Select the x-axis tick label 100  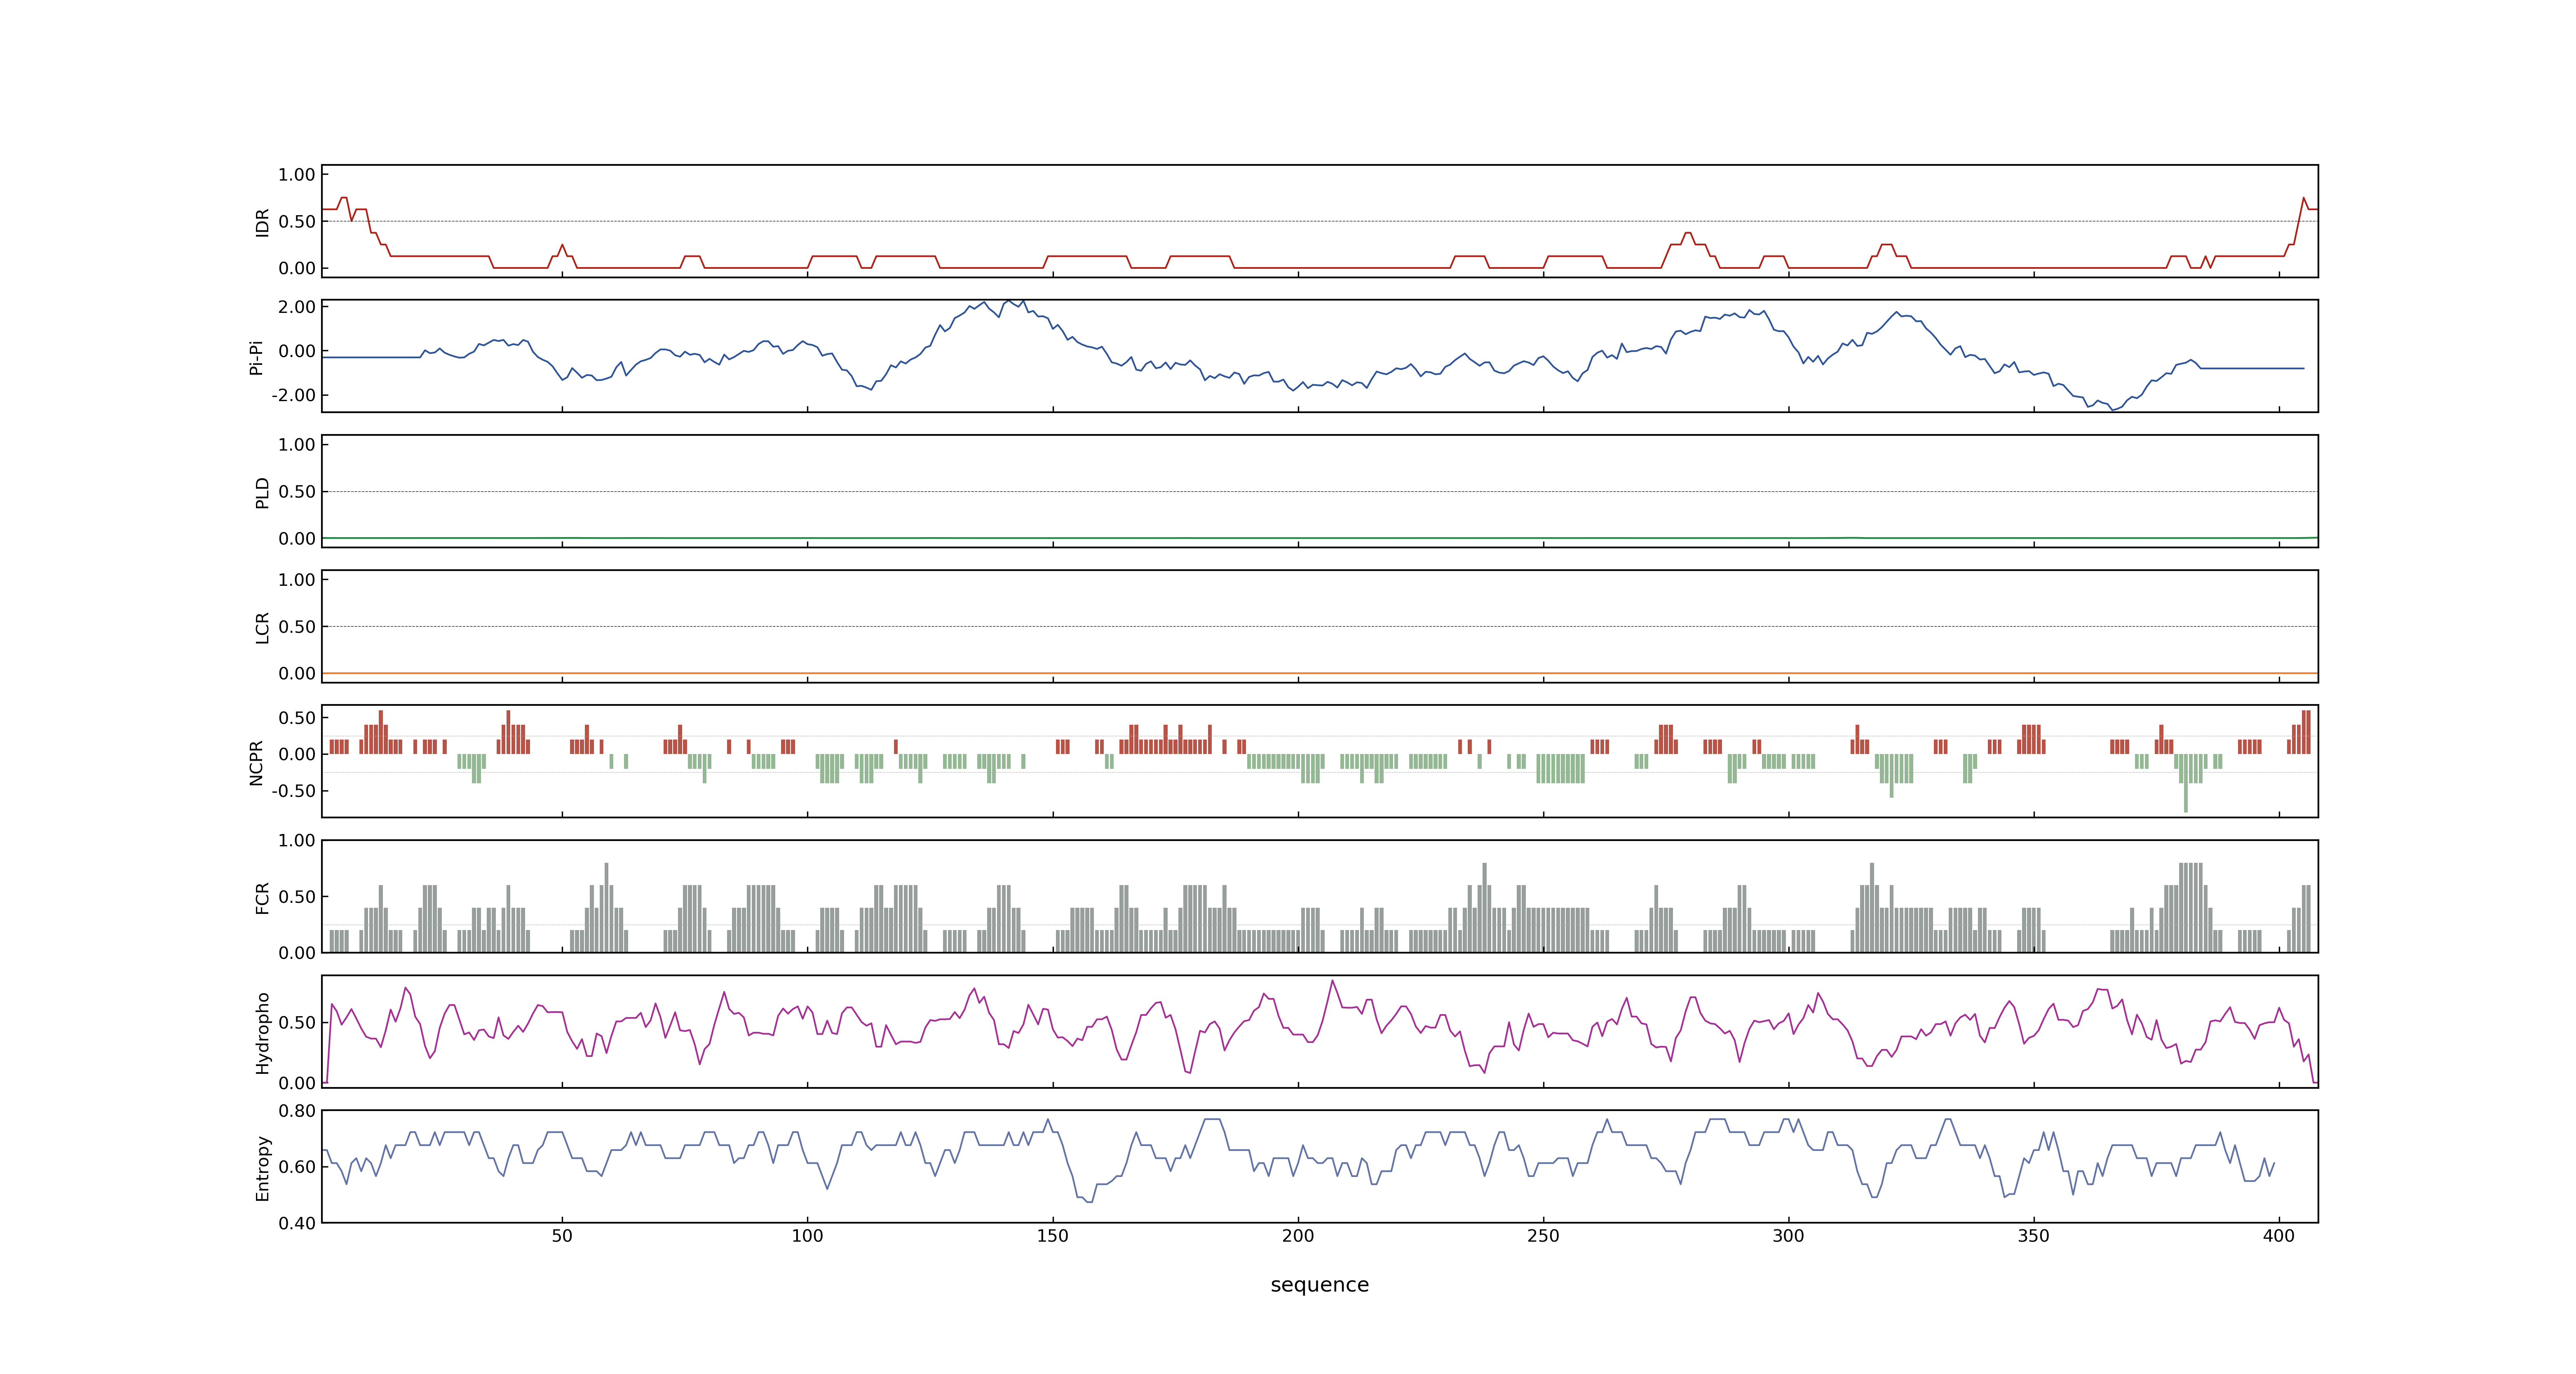(807, 1236)
